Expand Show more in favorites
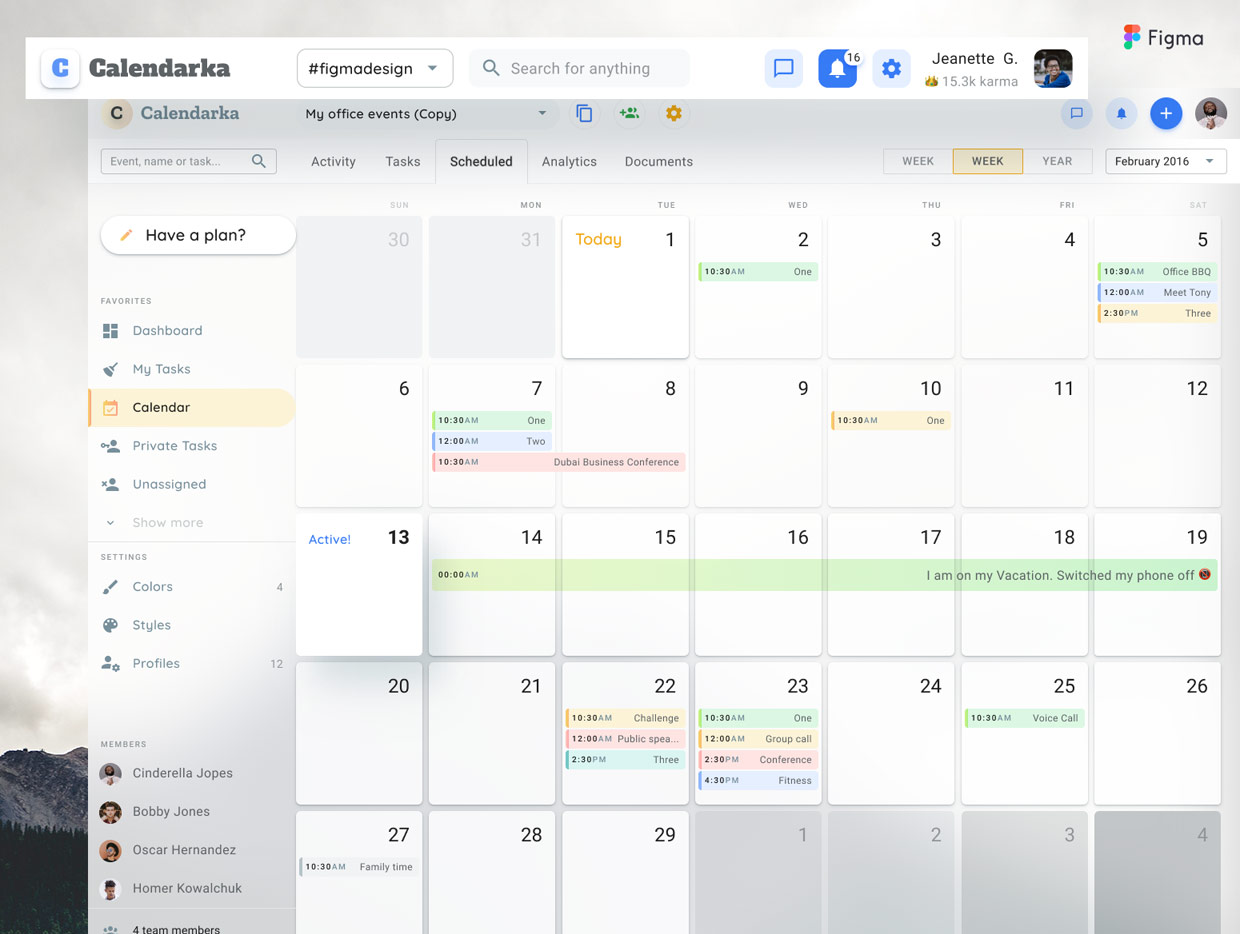This screenshot has width=1240, height=934. click(x=192, y=522)
